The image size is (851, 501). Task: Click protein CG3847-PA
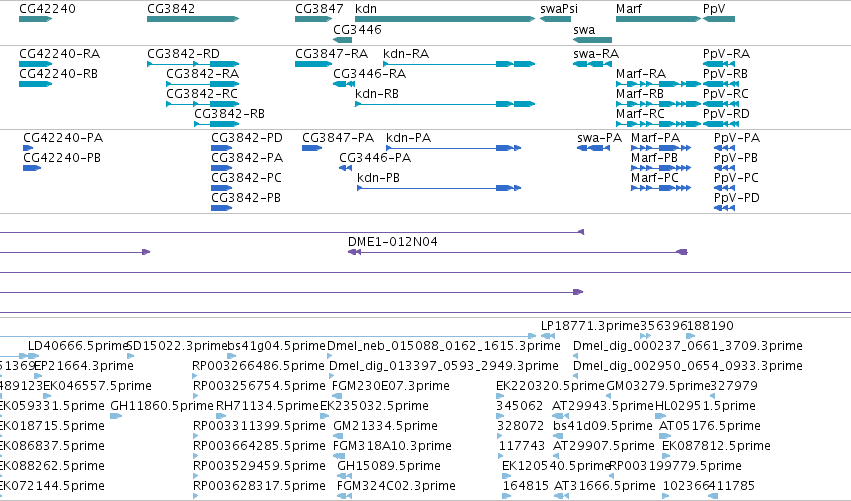(x=312, y=148)
